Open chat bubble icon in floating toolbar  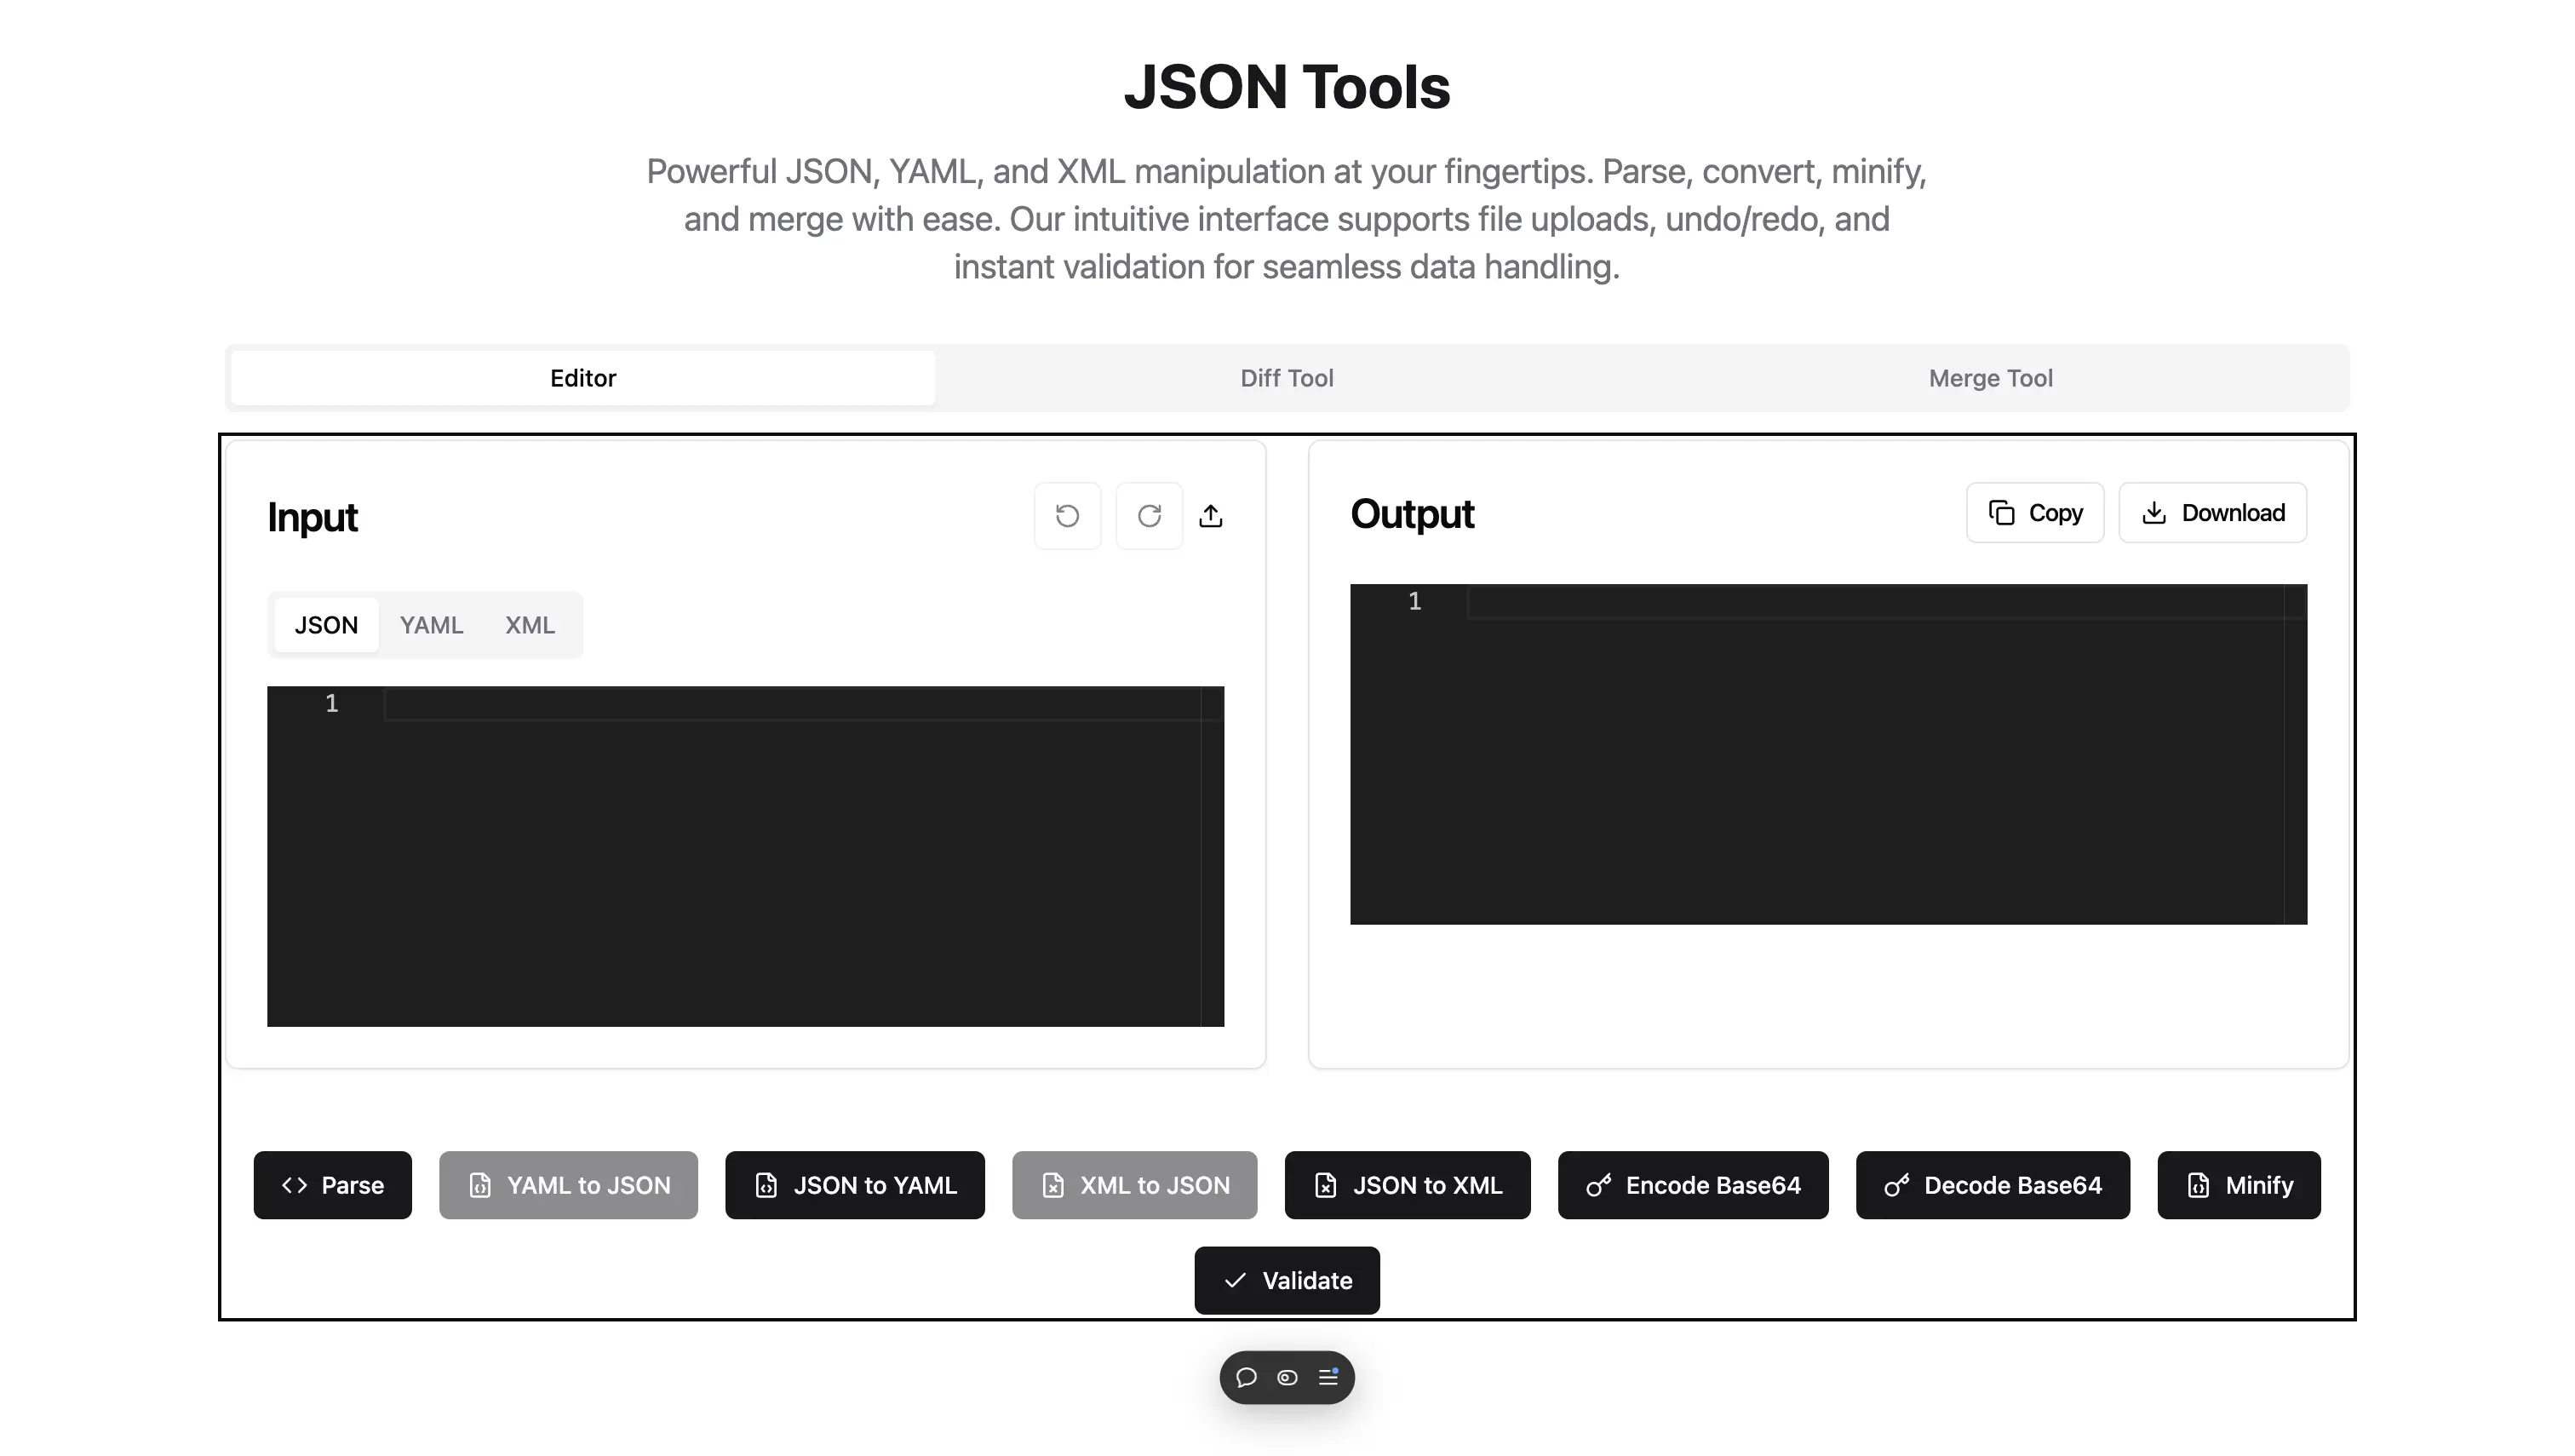(1246, 1378)
